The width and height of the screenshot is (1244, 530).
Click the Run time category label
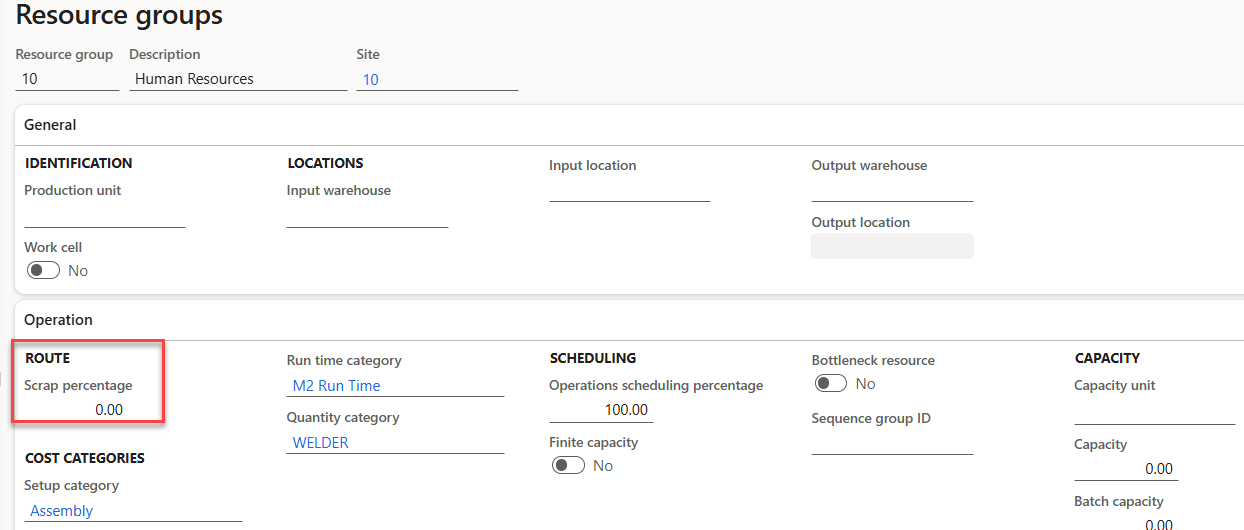tap(344, 361)
